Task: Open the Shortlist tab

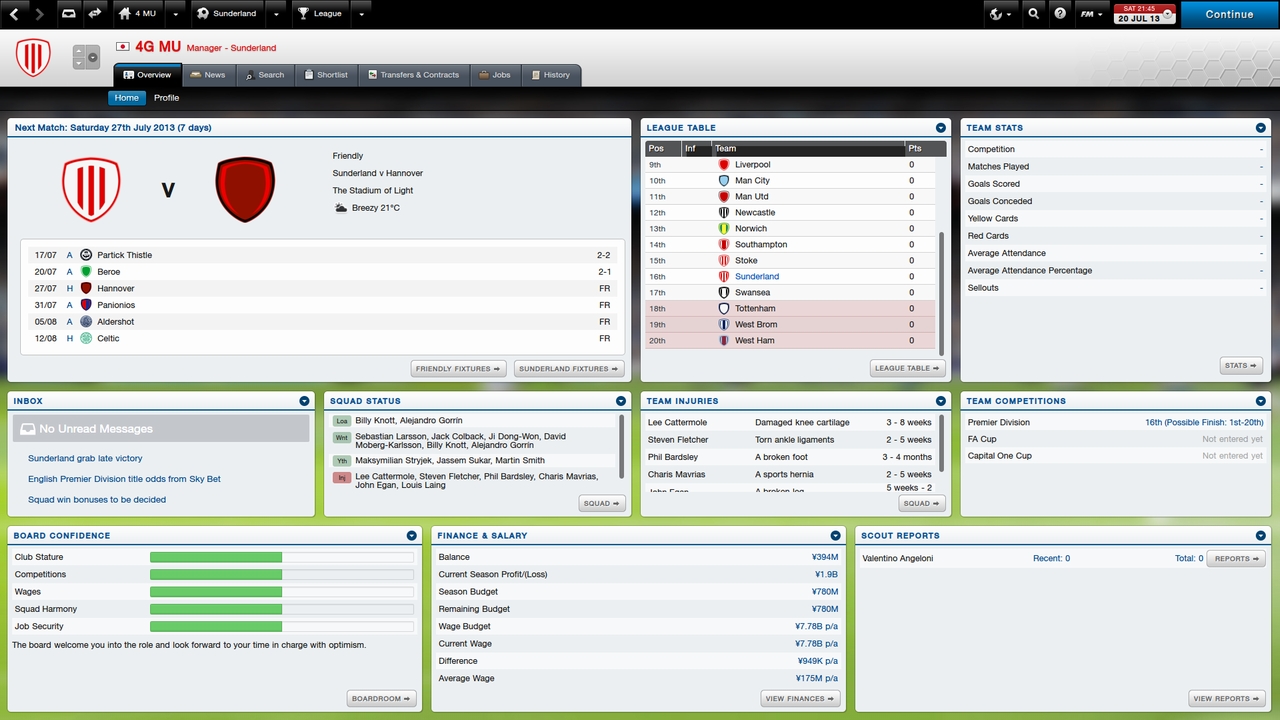Action: click(x=326, y=75)
